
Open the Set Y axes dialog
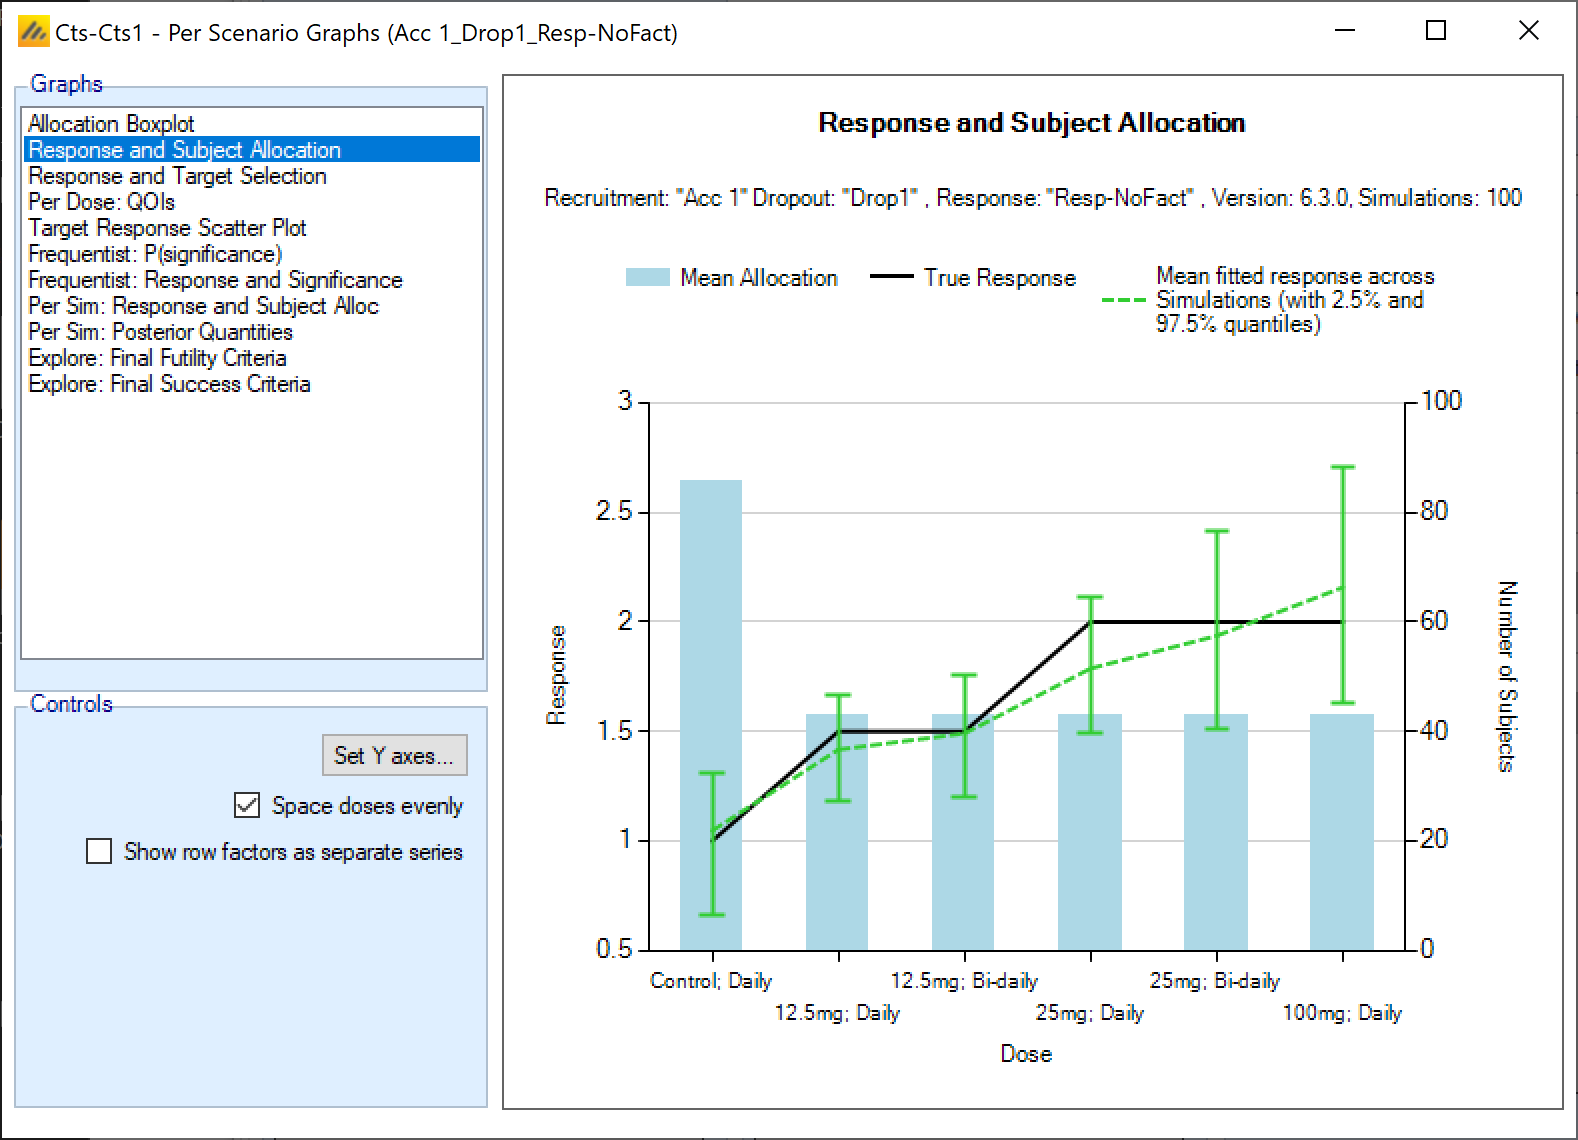(394, 756)
